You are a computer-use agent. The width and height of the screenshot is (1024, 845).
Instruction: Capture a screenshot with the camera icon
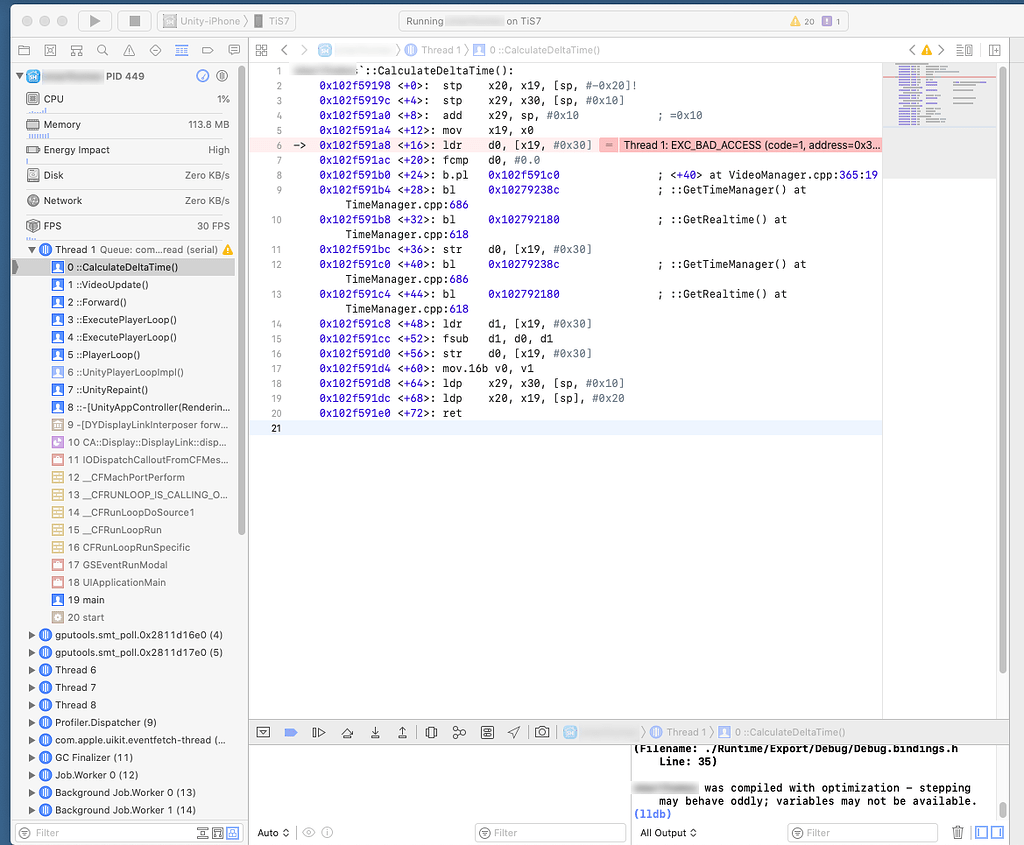(x=542, y=732)
